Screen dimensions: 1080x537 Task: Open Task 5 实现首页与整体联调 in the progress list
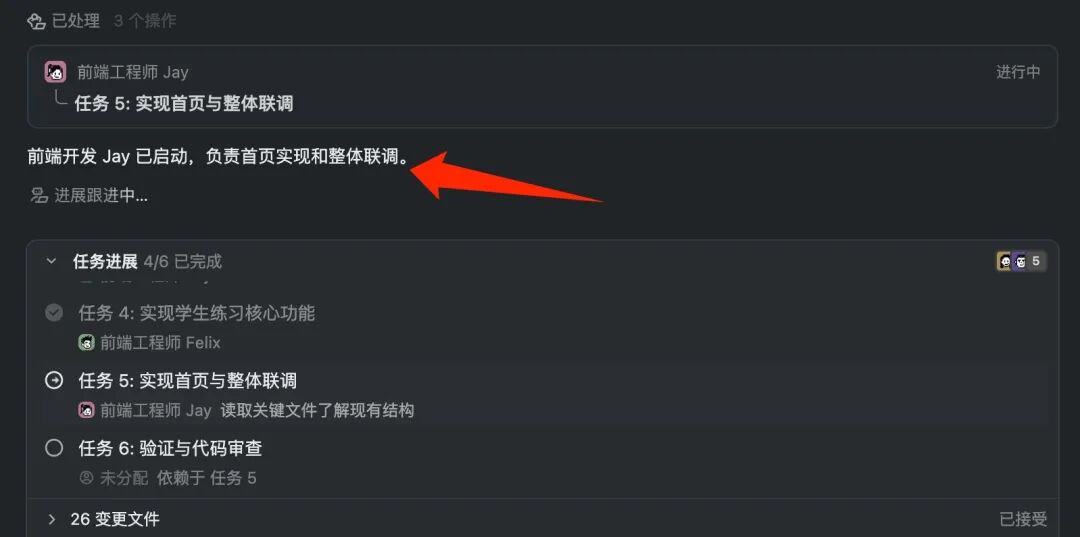click(187, 381)
